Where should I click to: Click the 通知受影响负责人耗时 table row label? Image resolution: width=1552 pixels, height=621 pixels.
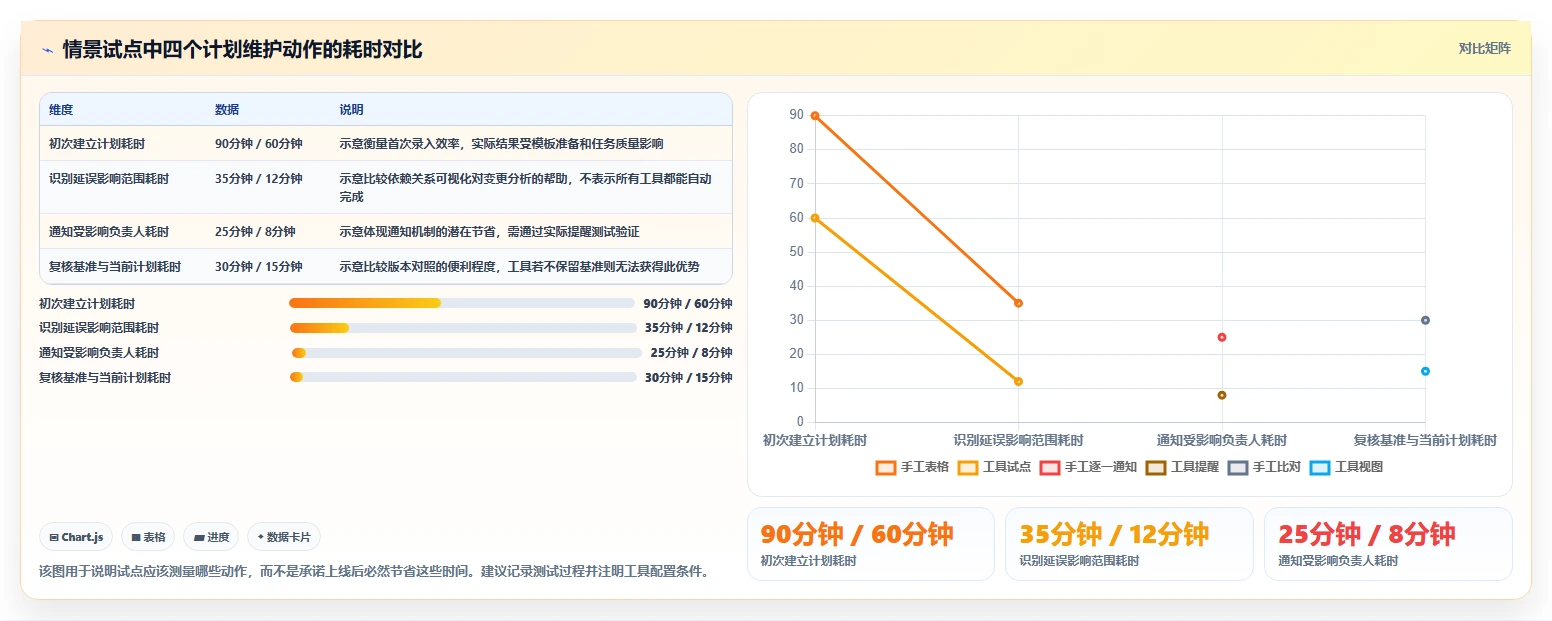tap(109, 232)
